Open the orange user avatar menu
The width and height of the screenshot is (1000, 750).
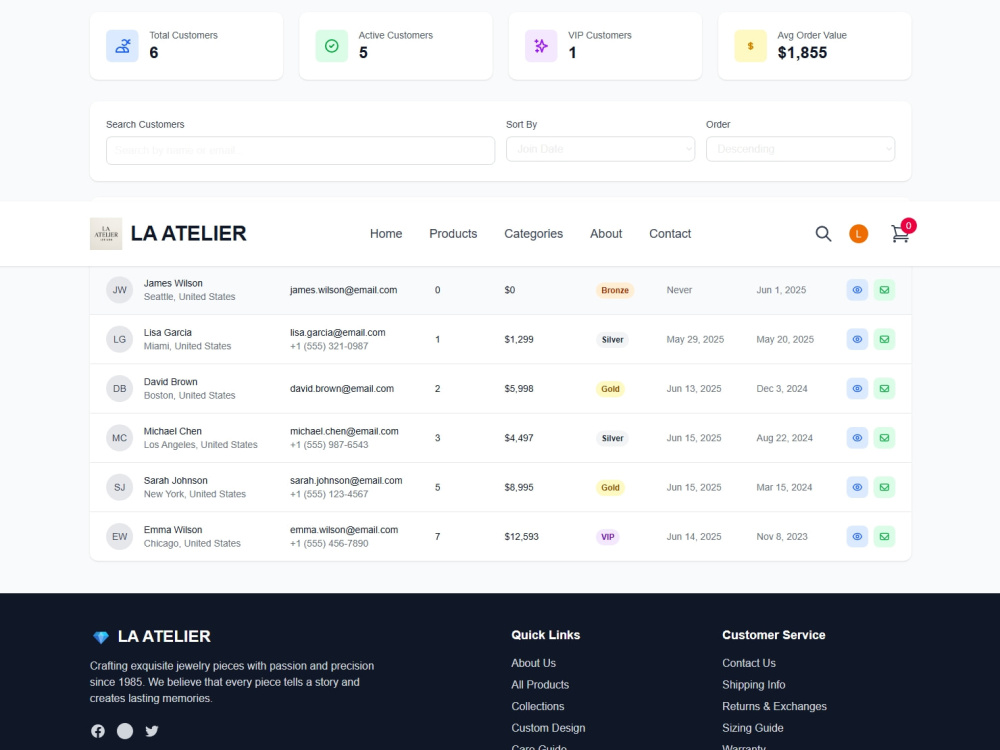[858, 234]
